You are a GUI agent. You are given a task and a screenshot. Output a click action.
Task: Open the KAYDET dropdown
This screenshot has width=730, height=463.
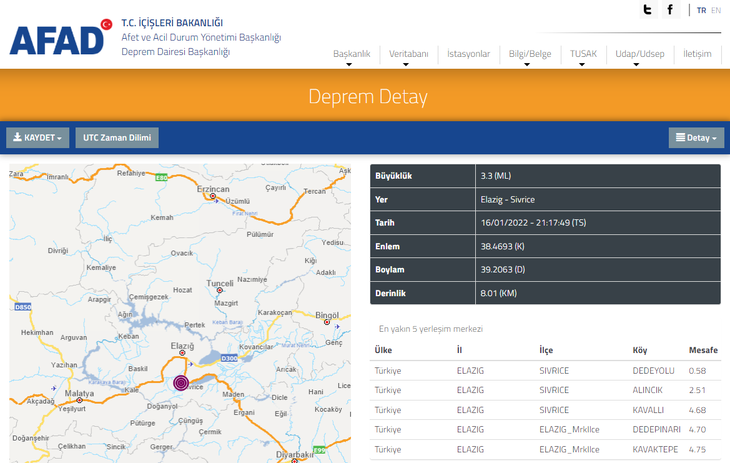point(37,138)
